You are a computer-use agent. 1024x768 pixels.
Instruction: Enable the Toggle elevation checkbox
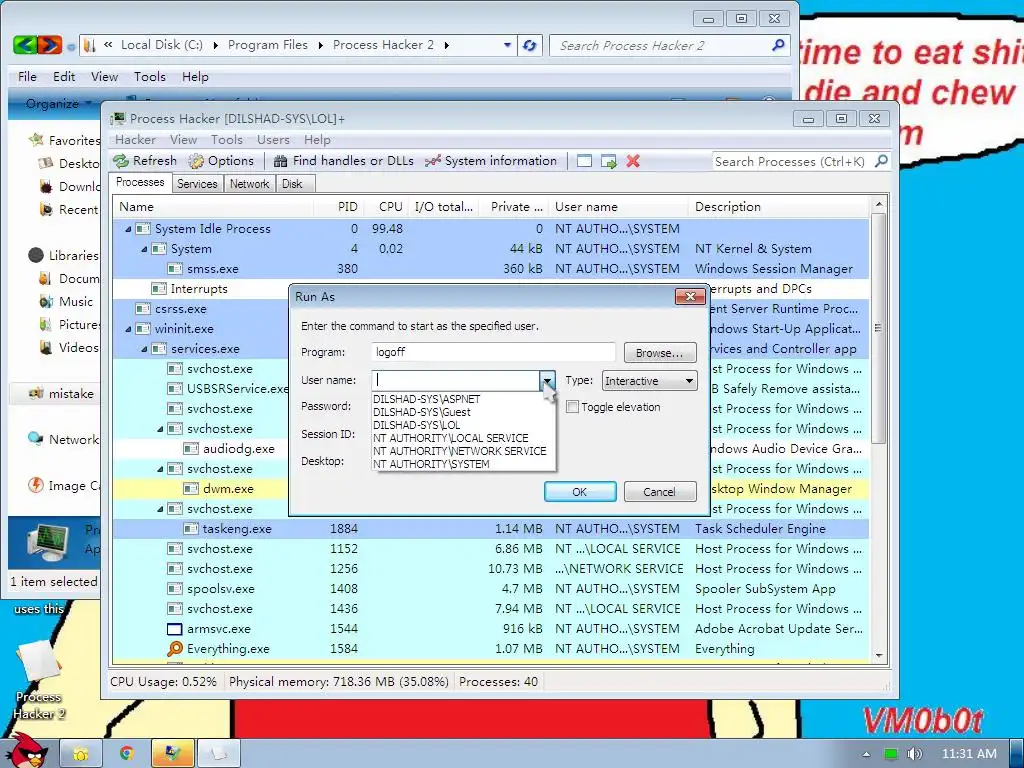(x=572, y=407)
